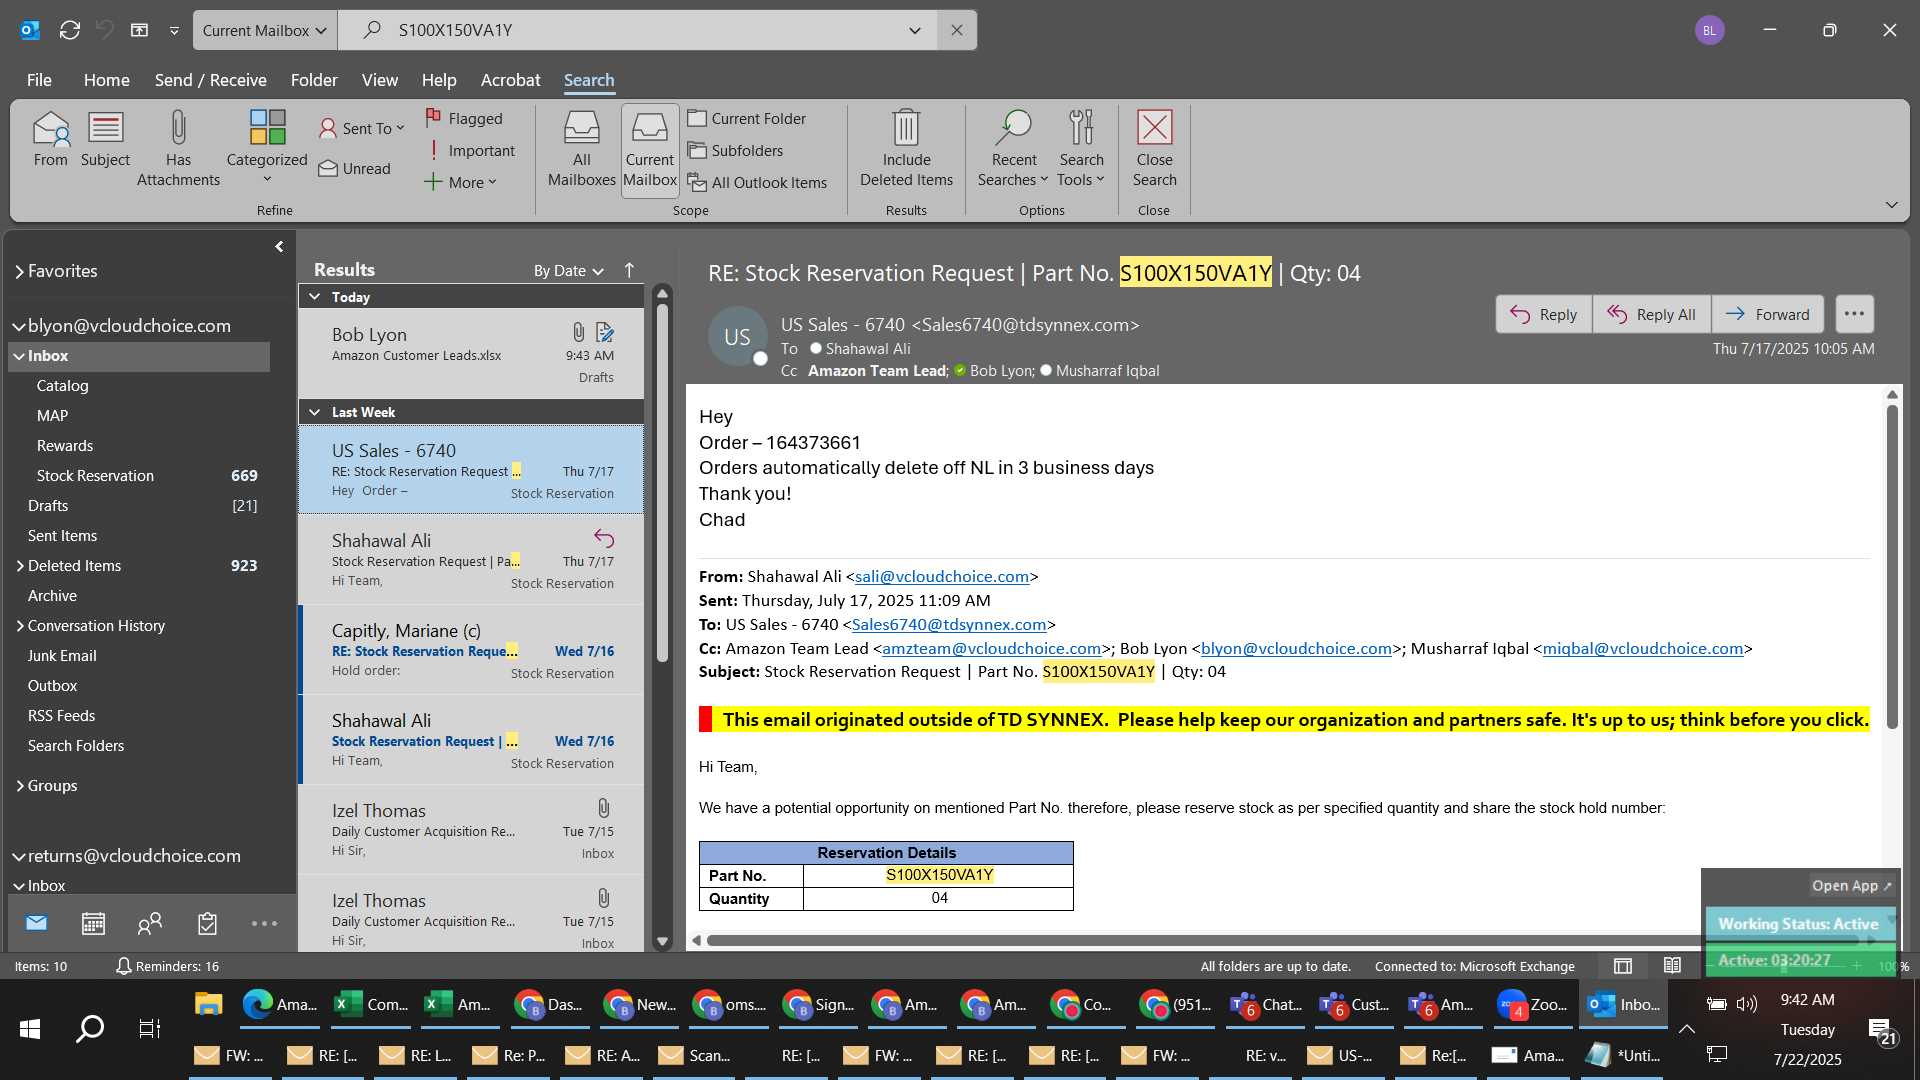Open the Recent Searches dropdown
This screenshot has height=1080, width=1920.
coord(1013,149)
